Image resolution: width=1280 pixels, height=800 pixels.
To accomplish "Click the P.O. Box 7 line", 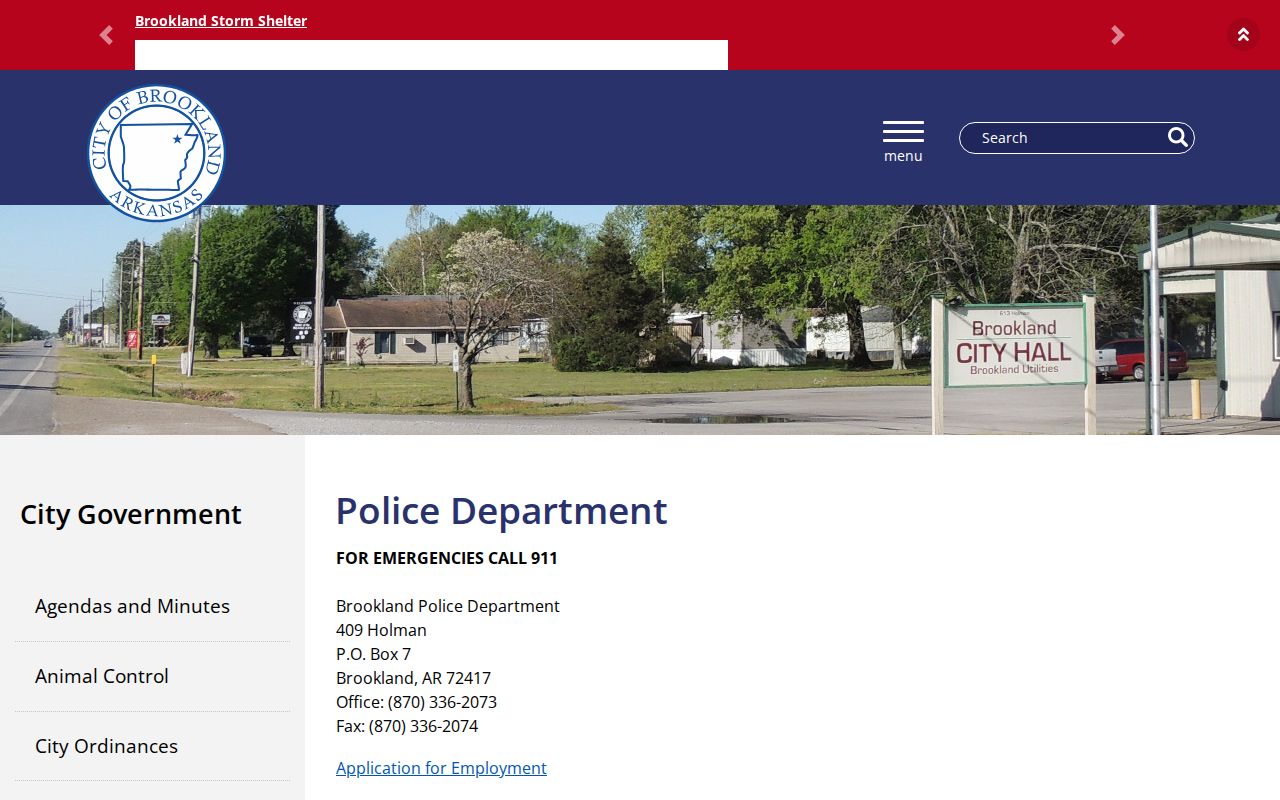I will click(x=373, y=654).
